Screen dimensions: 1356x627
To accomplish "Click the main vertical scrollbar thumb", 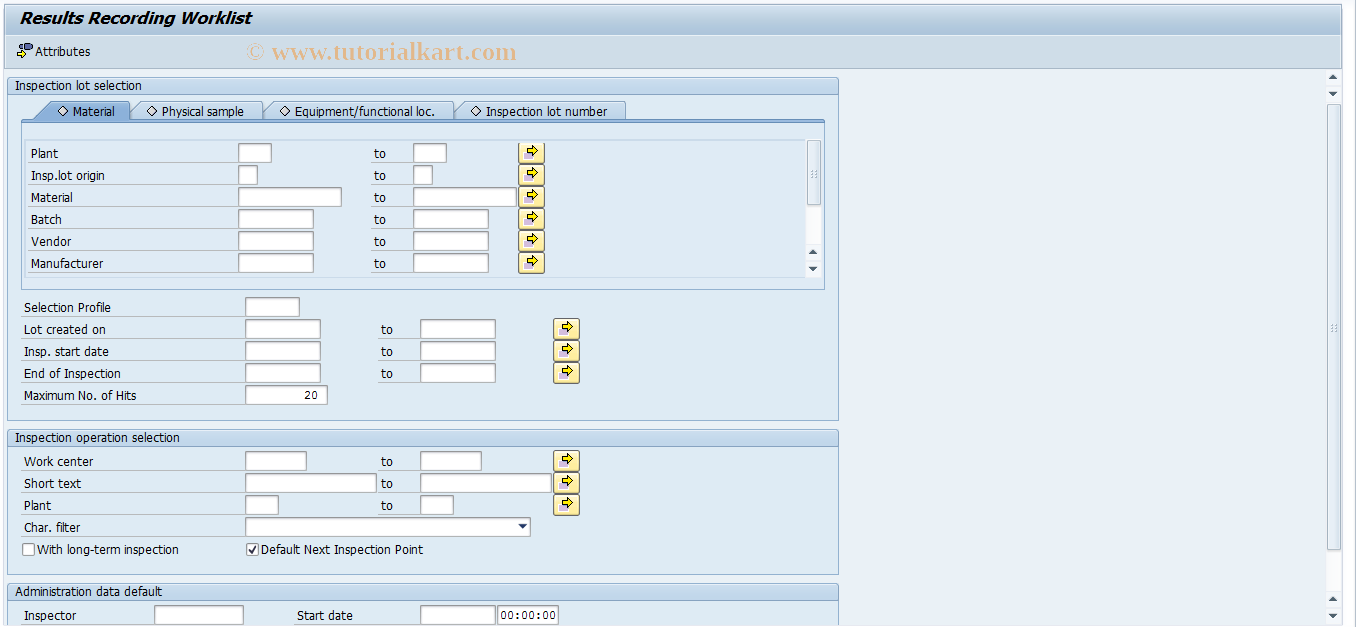I will click(x=1333, y=327).
